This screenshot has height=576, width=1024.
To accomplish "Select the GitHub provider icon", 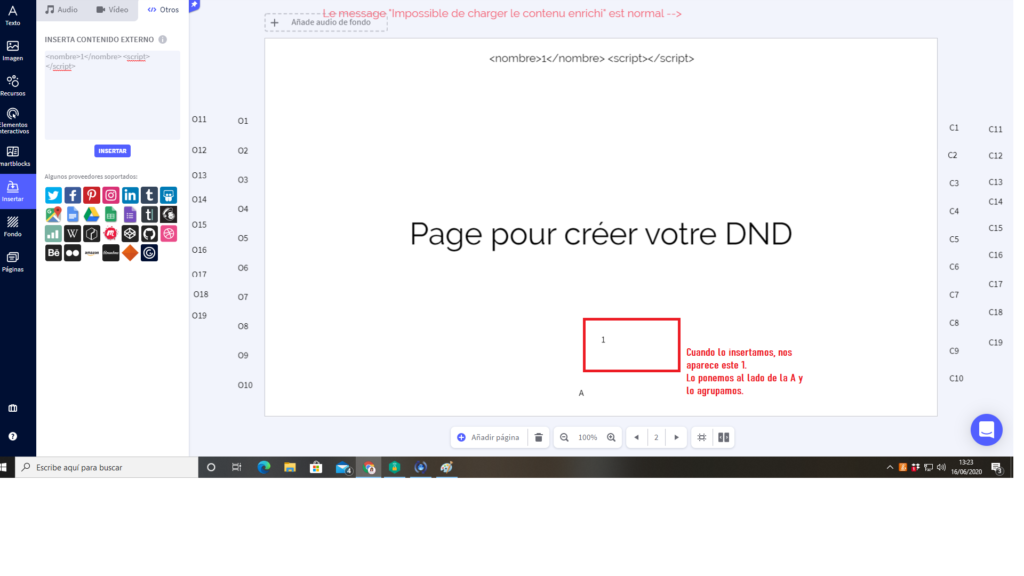I will coord(149,234).
